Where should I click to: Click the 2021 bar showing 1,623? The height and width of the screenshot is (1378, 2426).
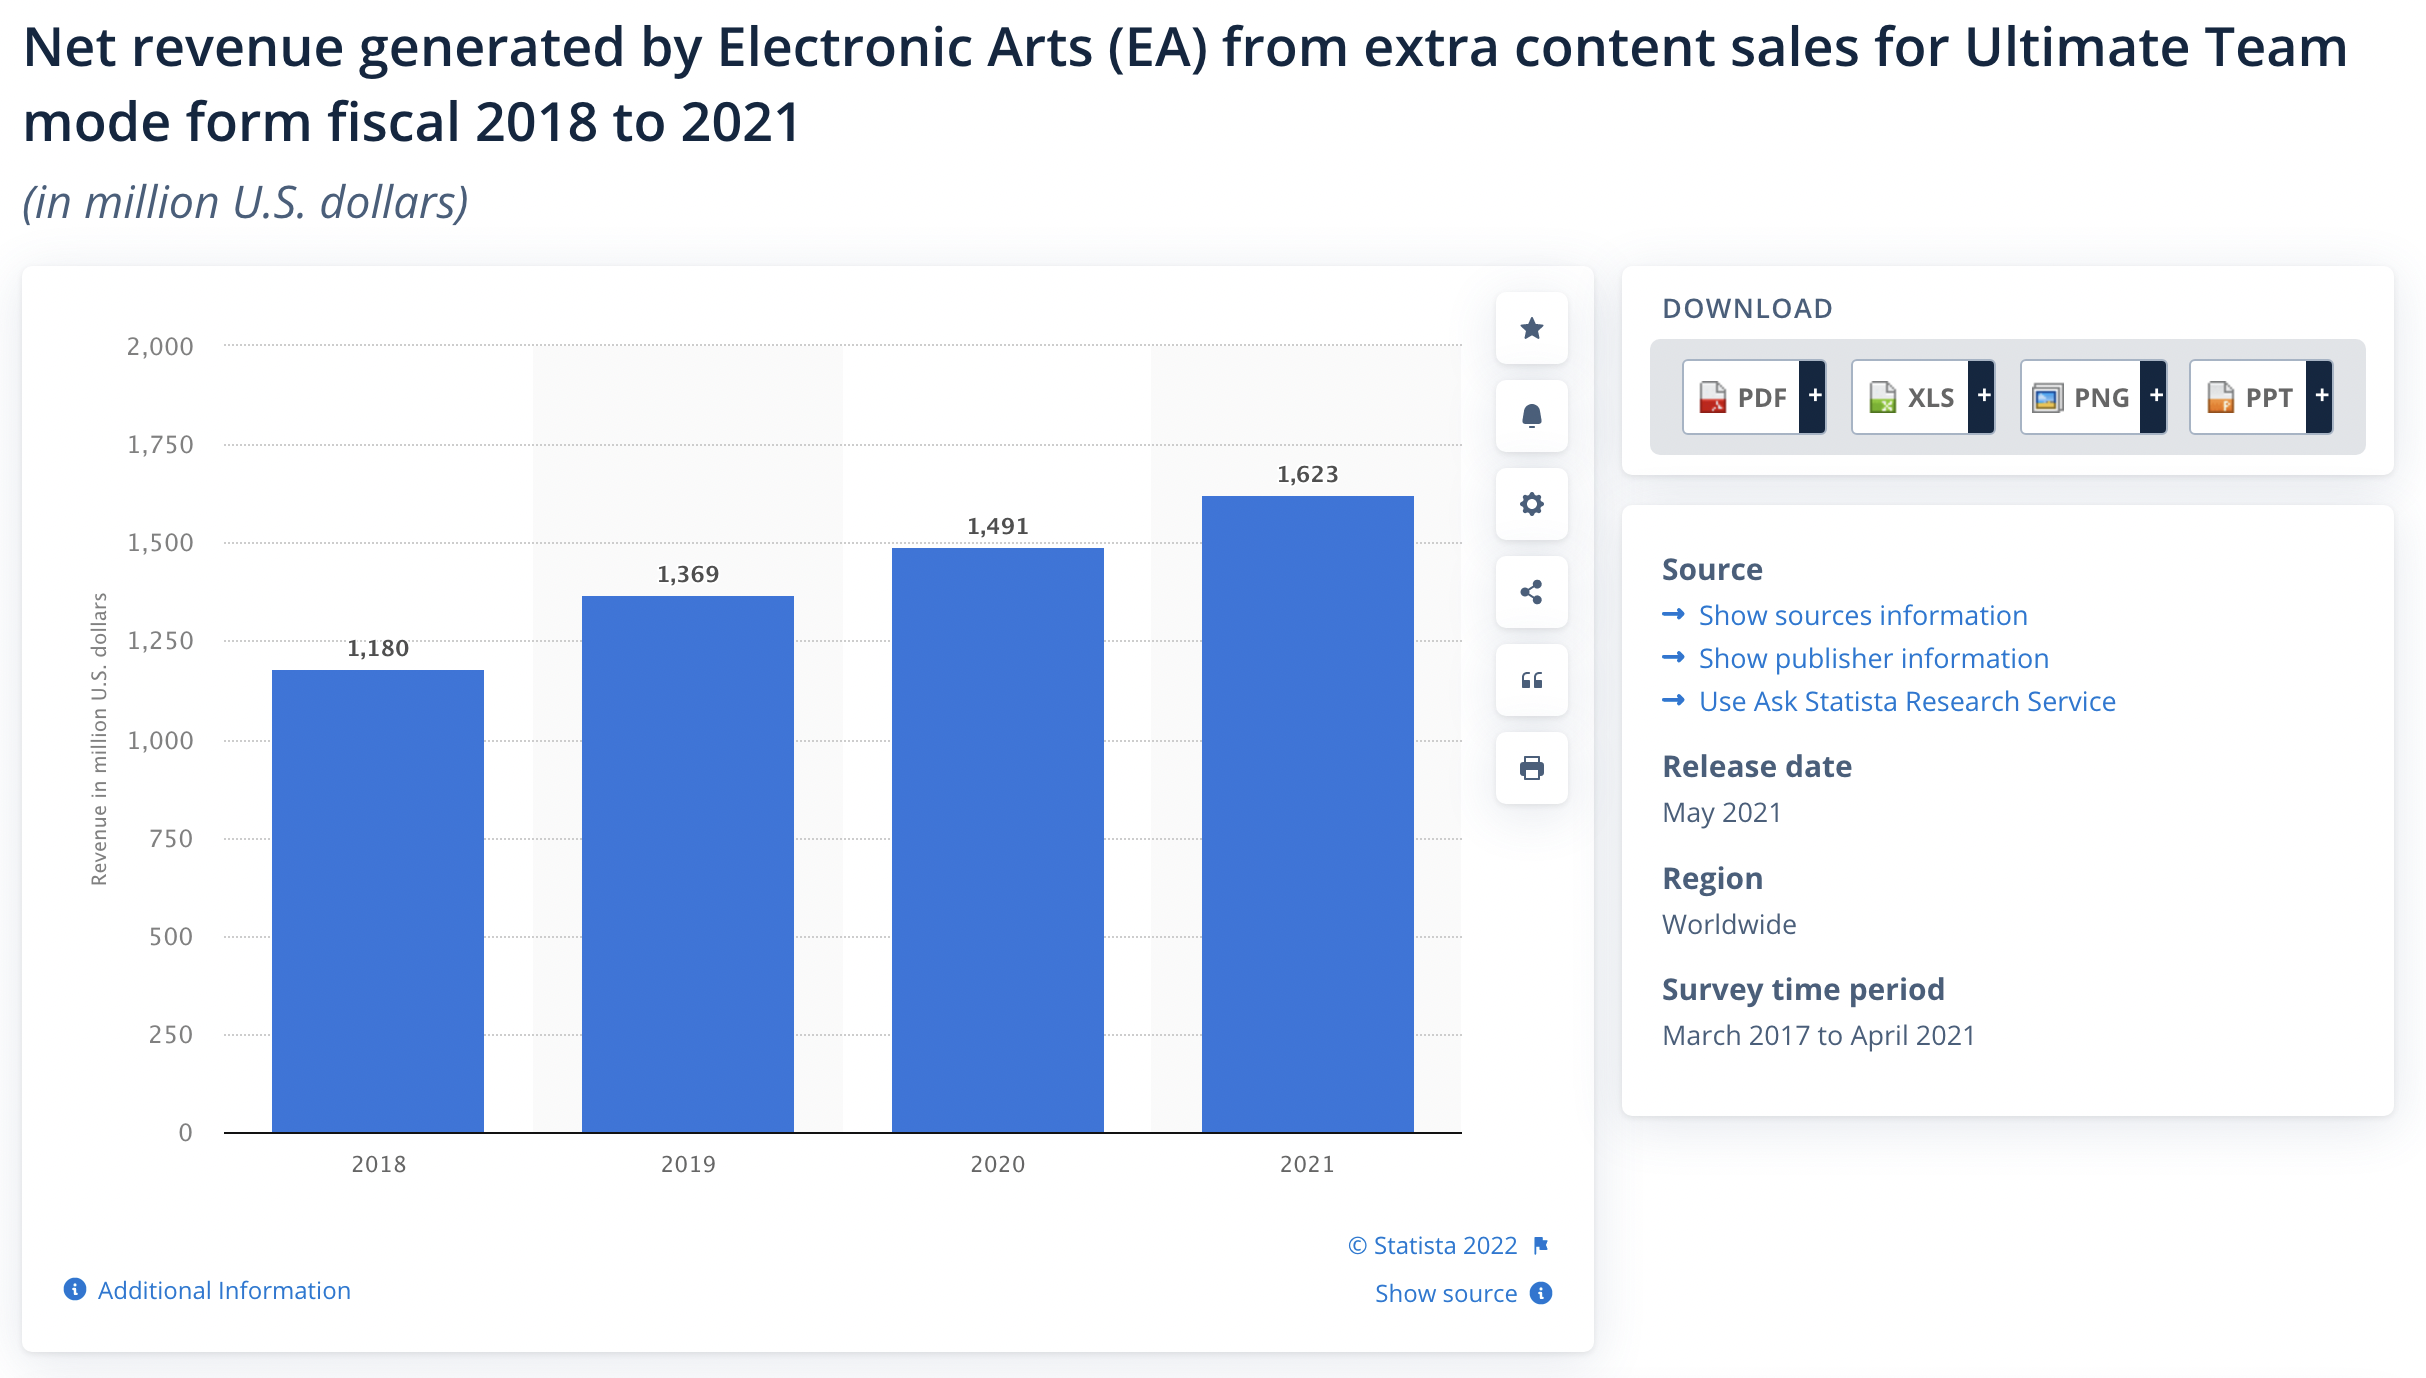coord(1307,814)
